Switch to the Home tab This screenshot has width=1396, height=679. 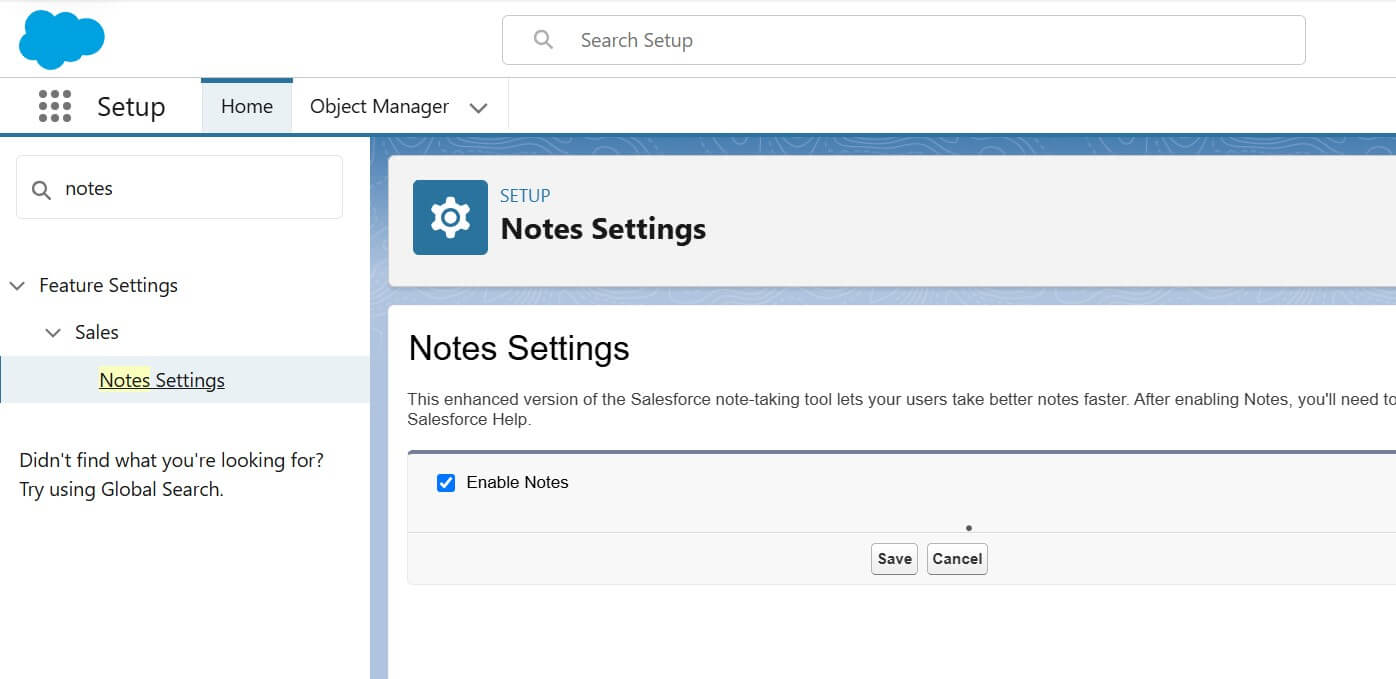click(x=247, y=106)
